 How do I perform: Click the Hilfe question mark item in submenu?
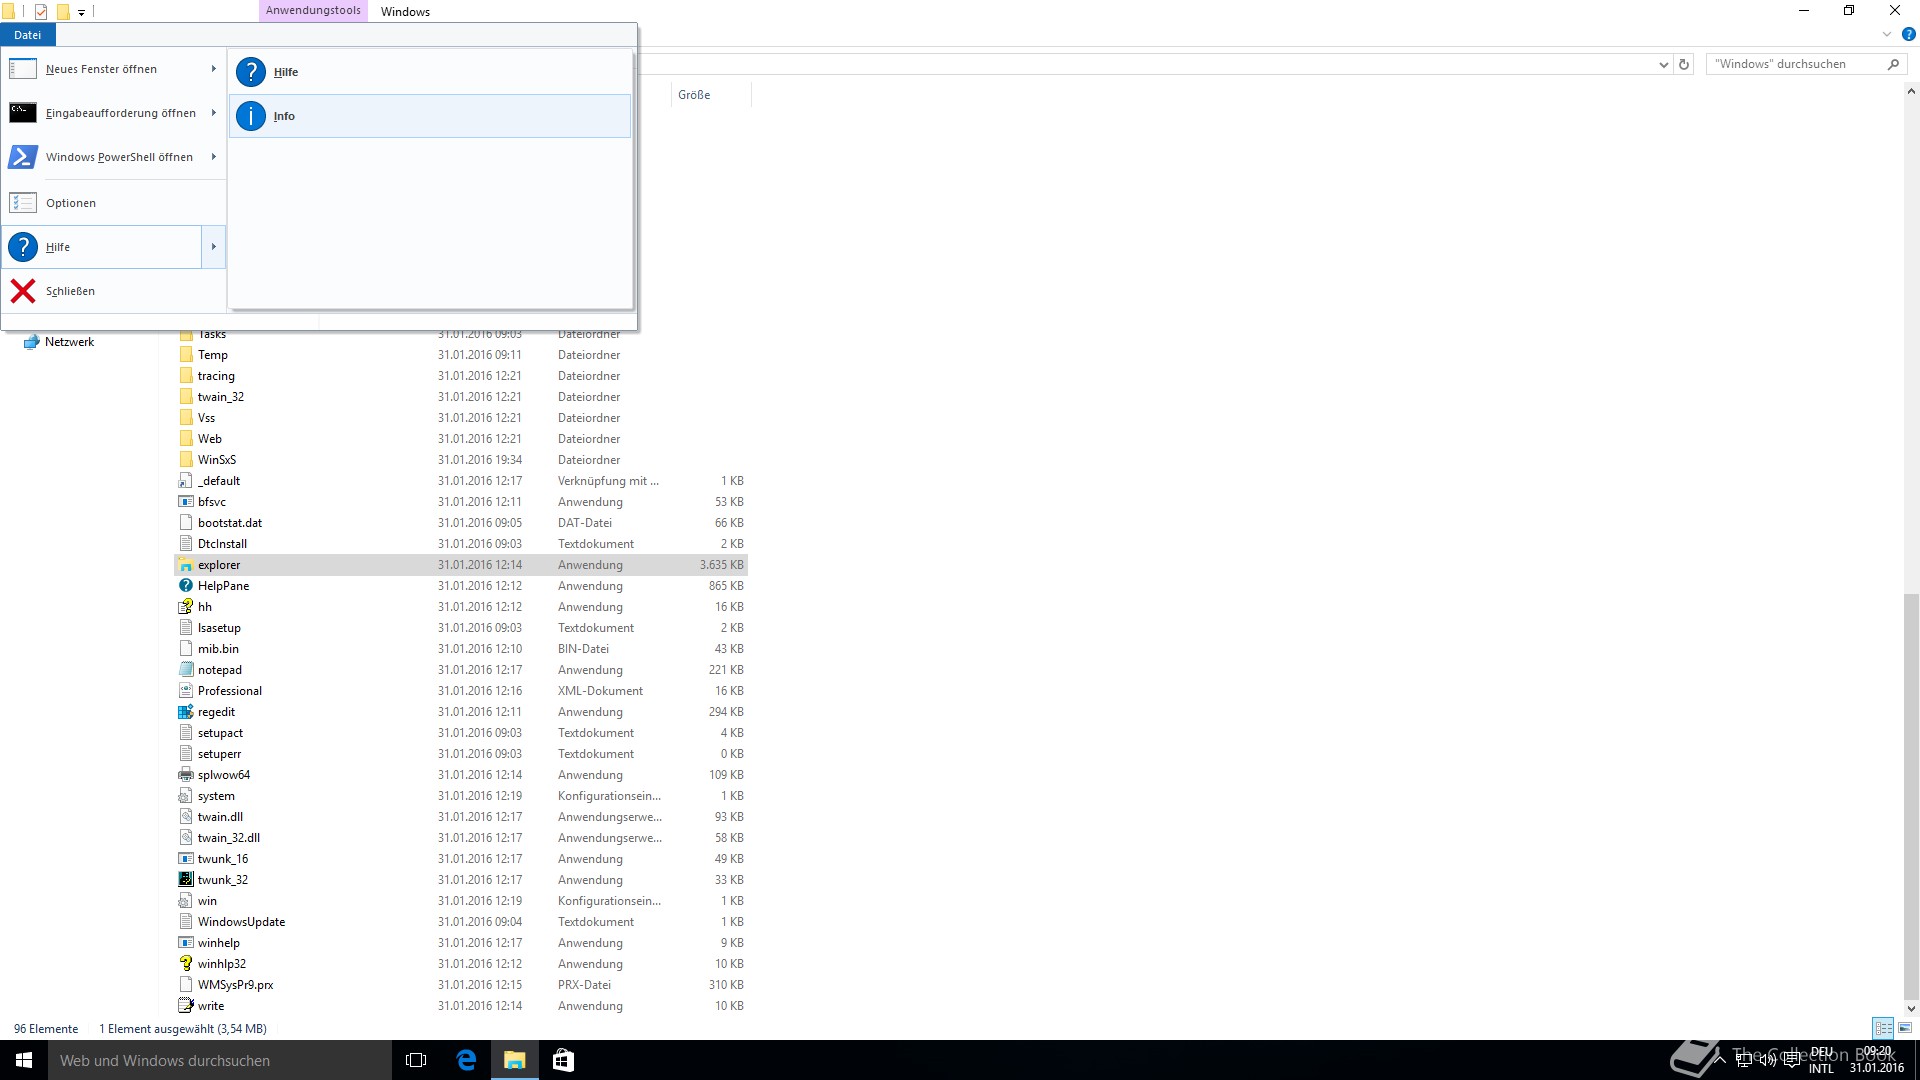pos(430,72)
